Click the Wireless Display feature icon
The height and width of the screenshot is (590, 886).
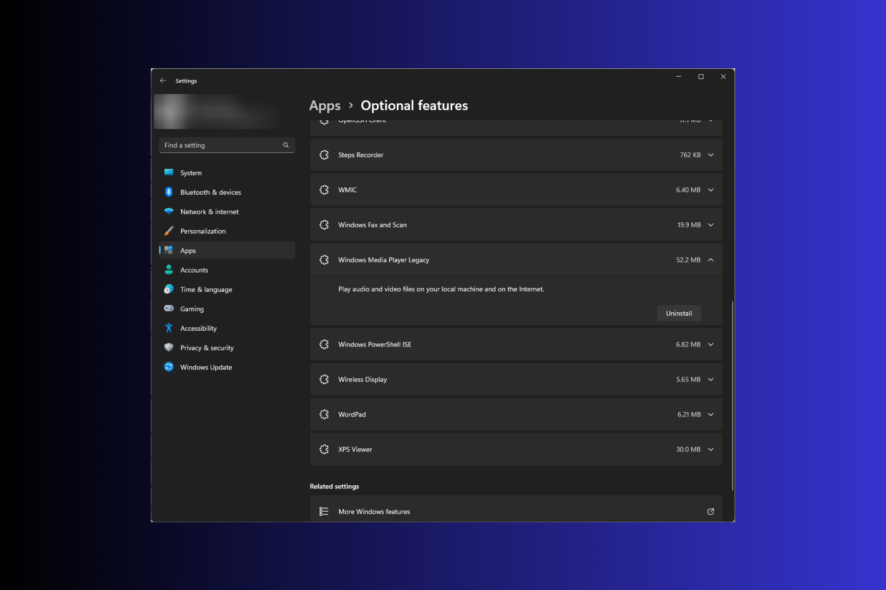(324, 379)
